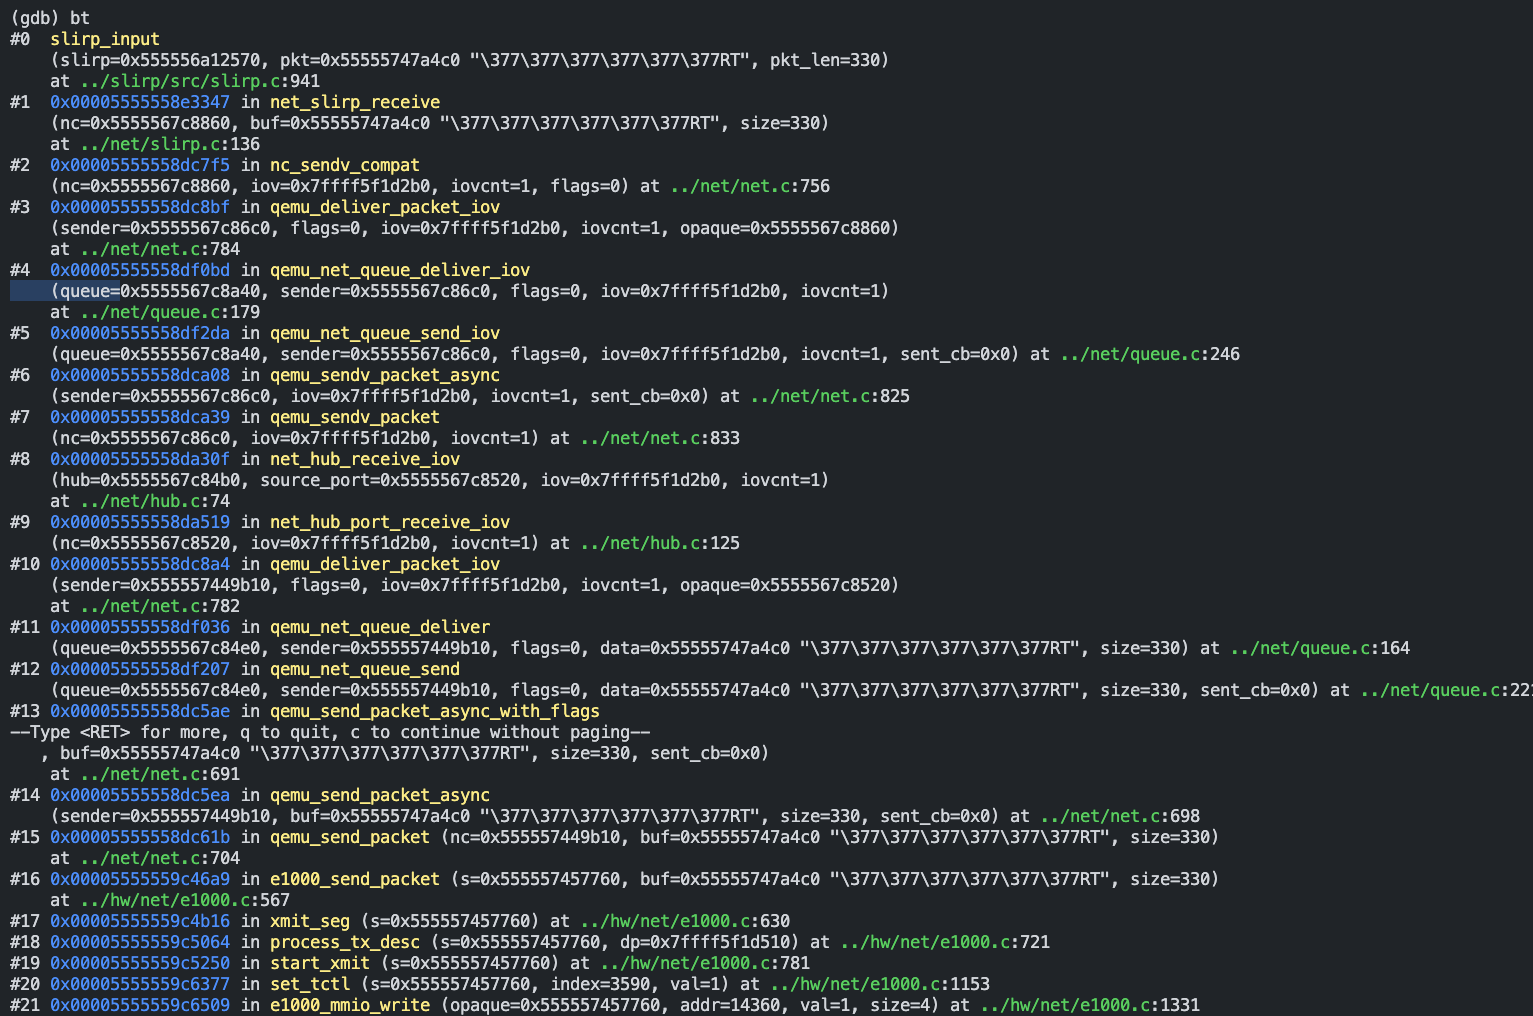Click the qemu_send_packet_async_with_flags function name
This screenshot has width=1533, height=1016.
(435, 711)
